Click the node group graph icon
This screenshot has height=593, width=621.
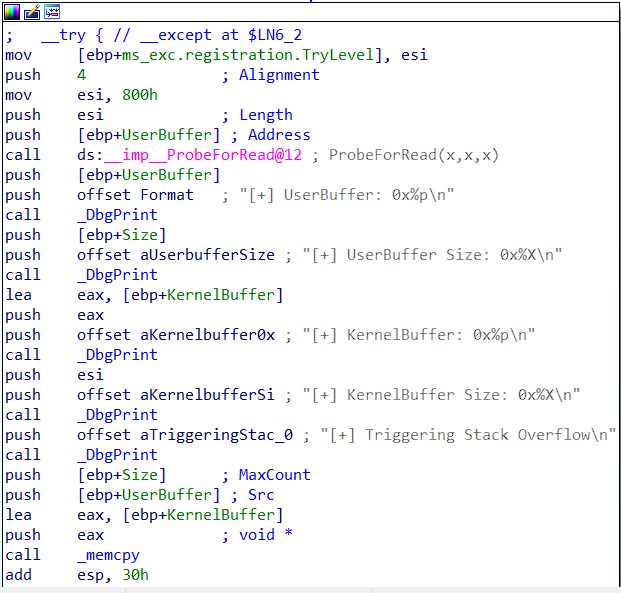52,12
